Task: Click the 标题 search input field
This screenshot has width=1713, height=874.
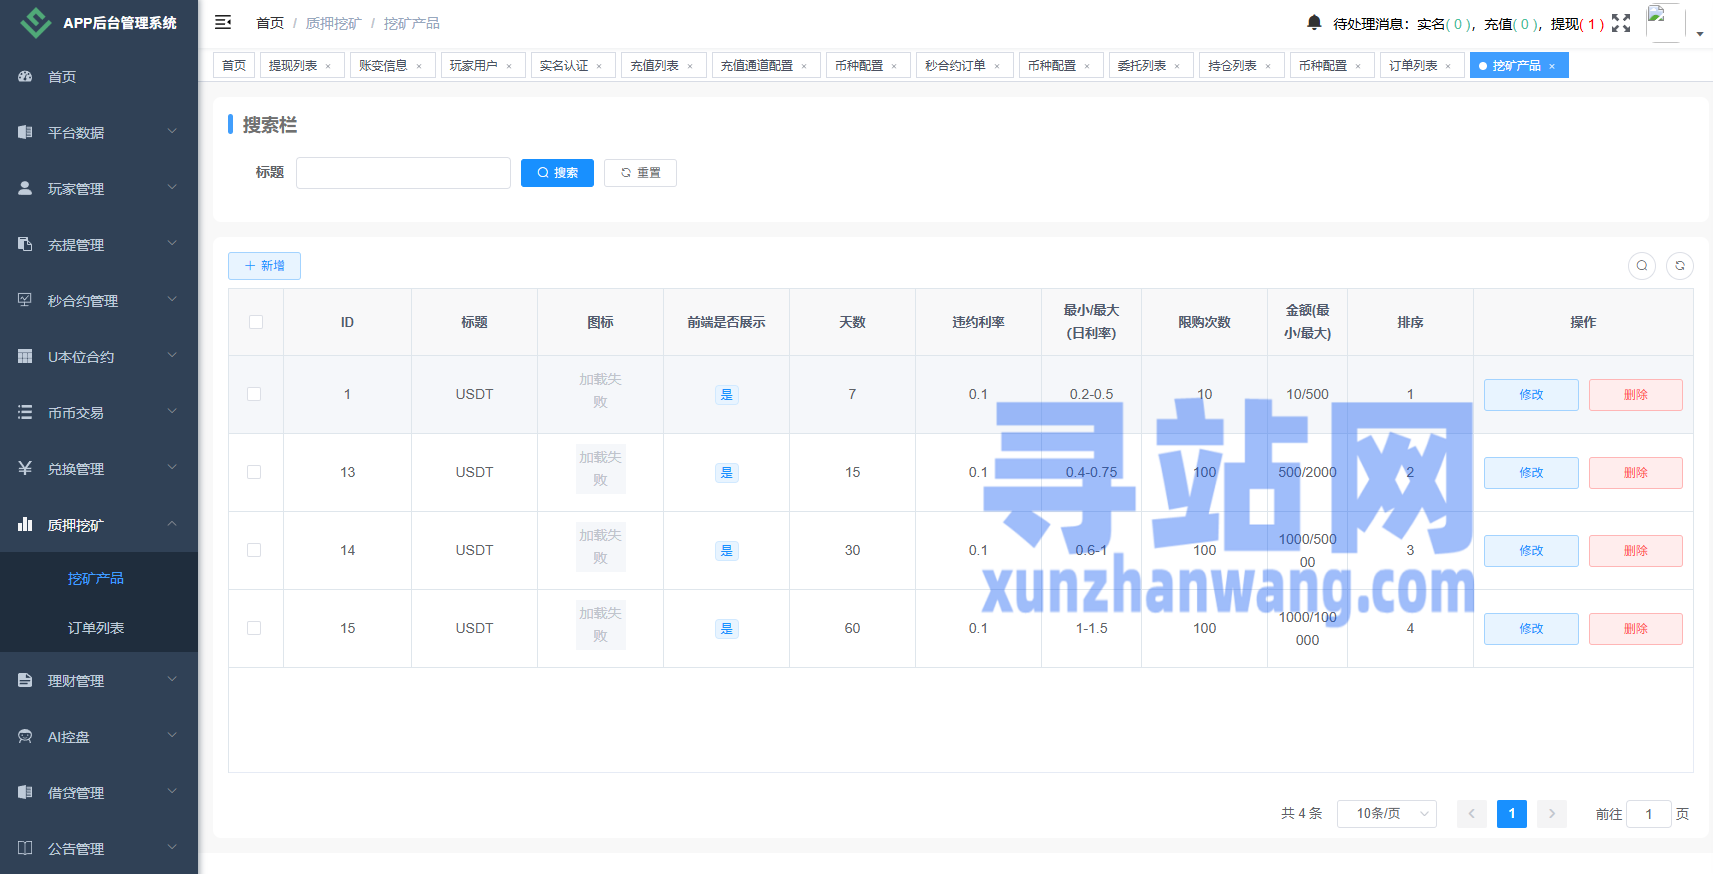Action: click(403, 173)
